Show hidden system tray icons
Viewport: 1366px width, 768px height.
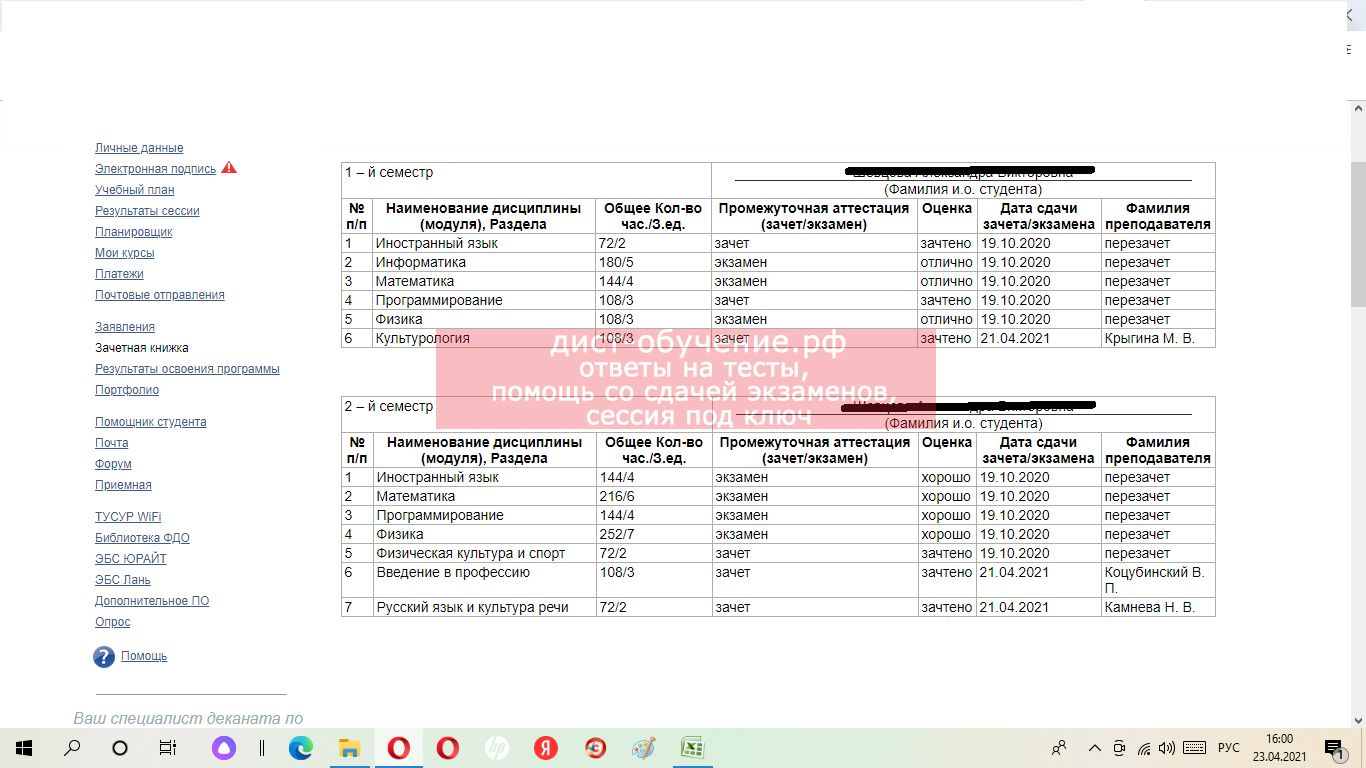click(1095, 748)
